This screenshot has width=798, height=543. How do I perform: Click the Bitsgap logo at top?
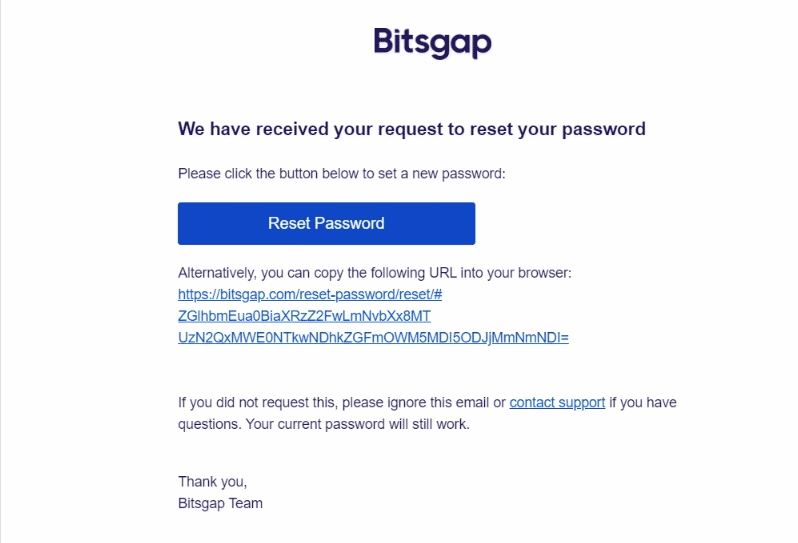click(x=432, y=43)
